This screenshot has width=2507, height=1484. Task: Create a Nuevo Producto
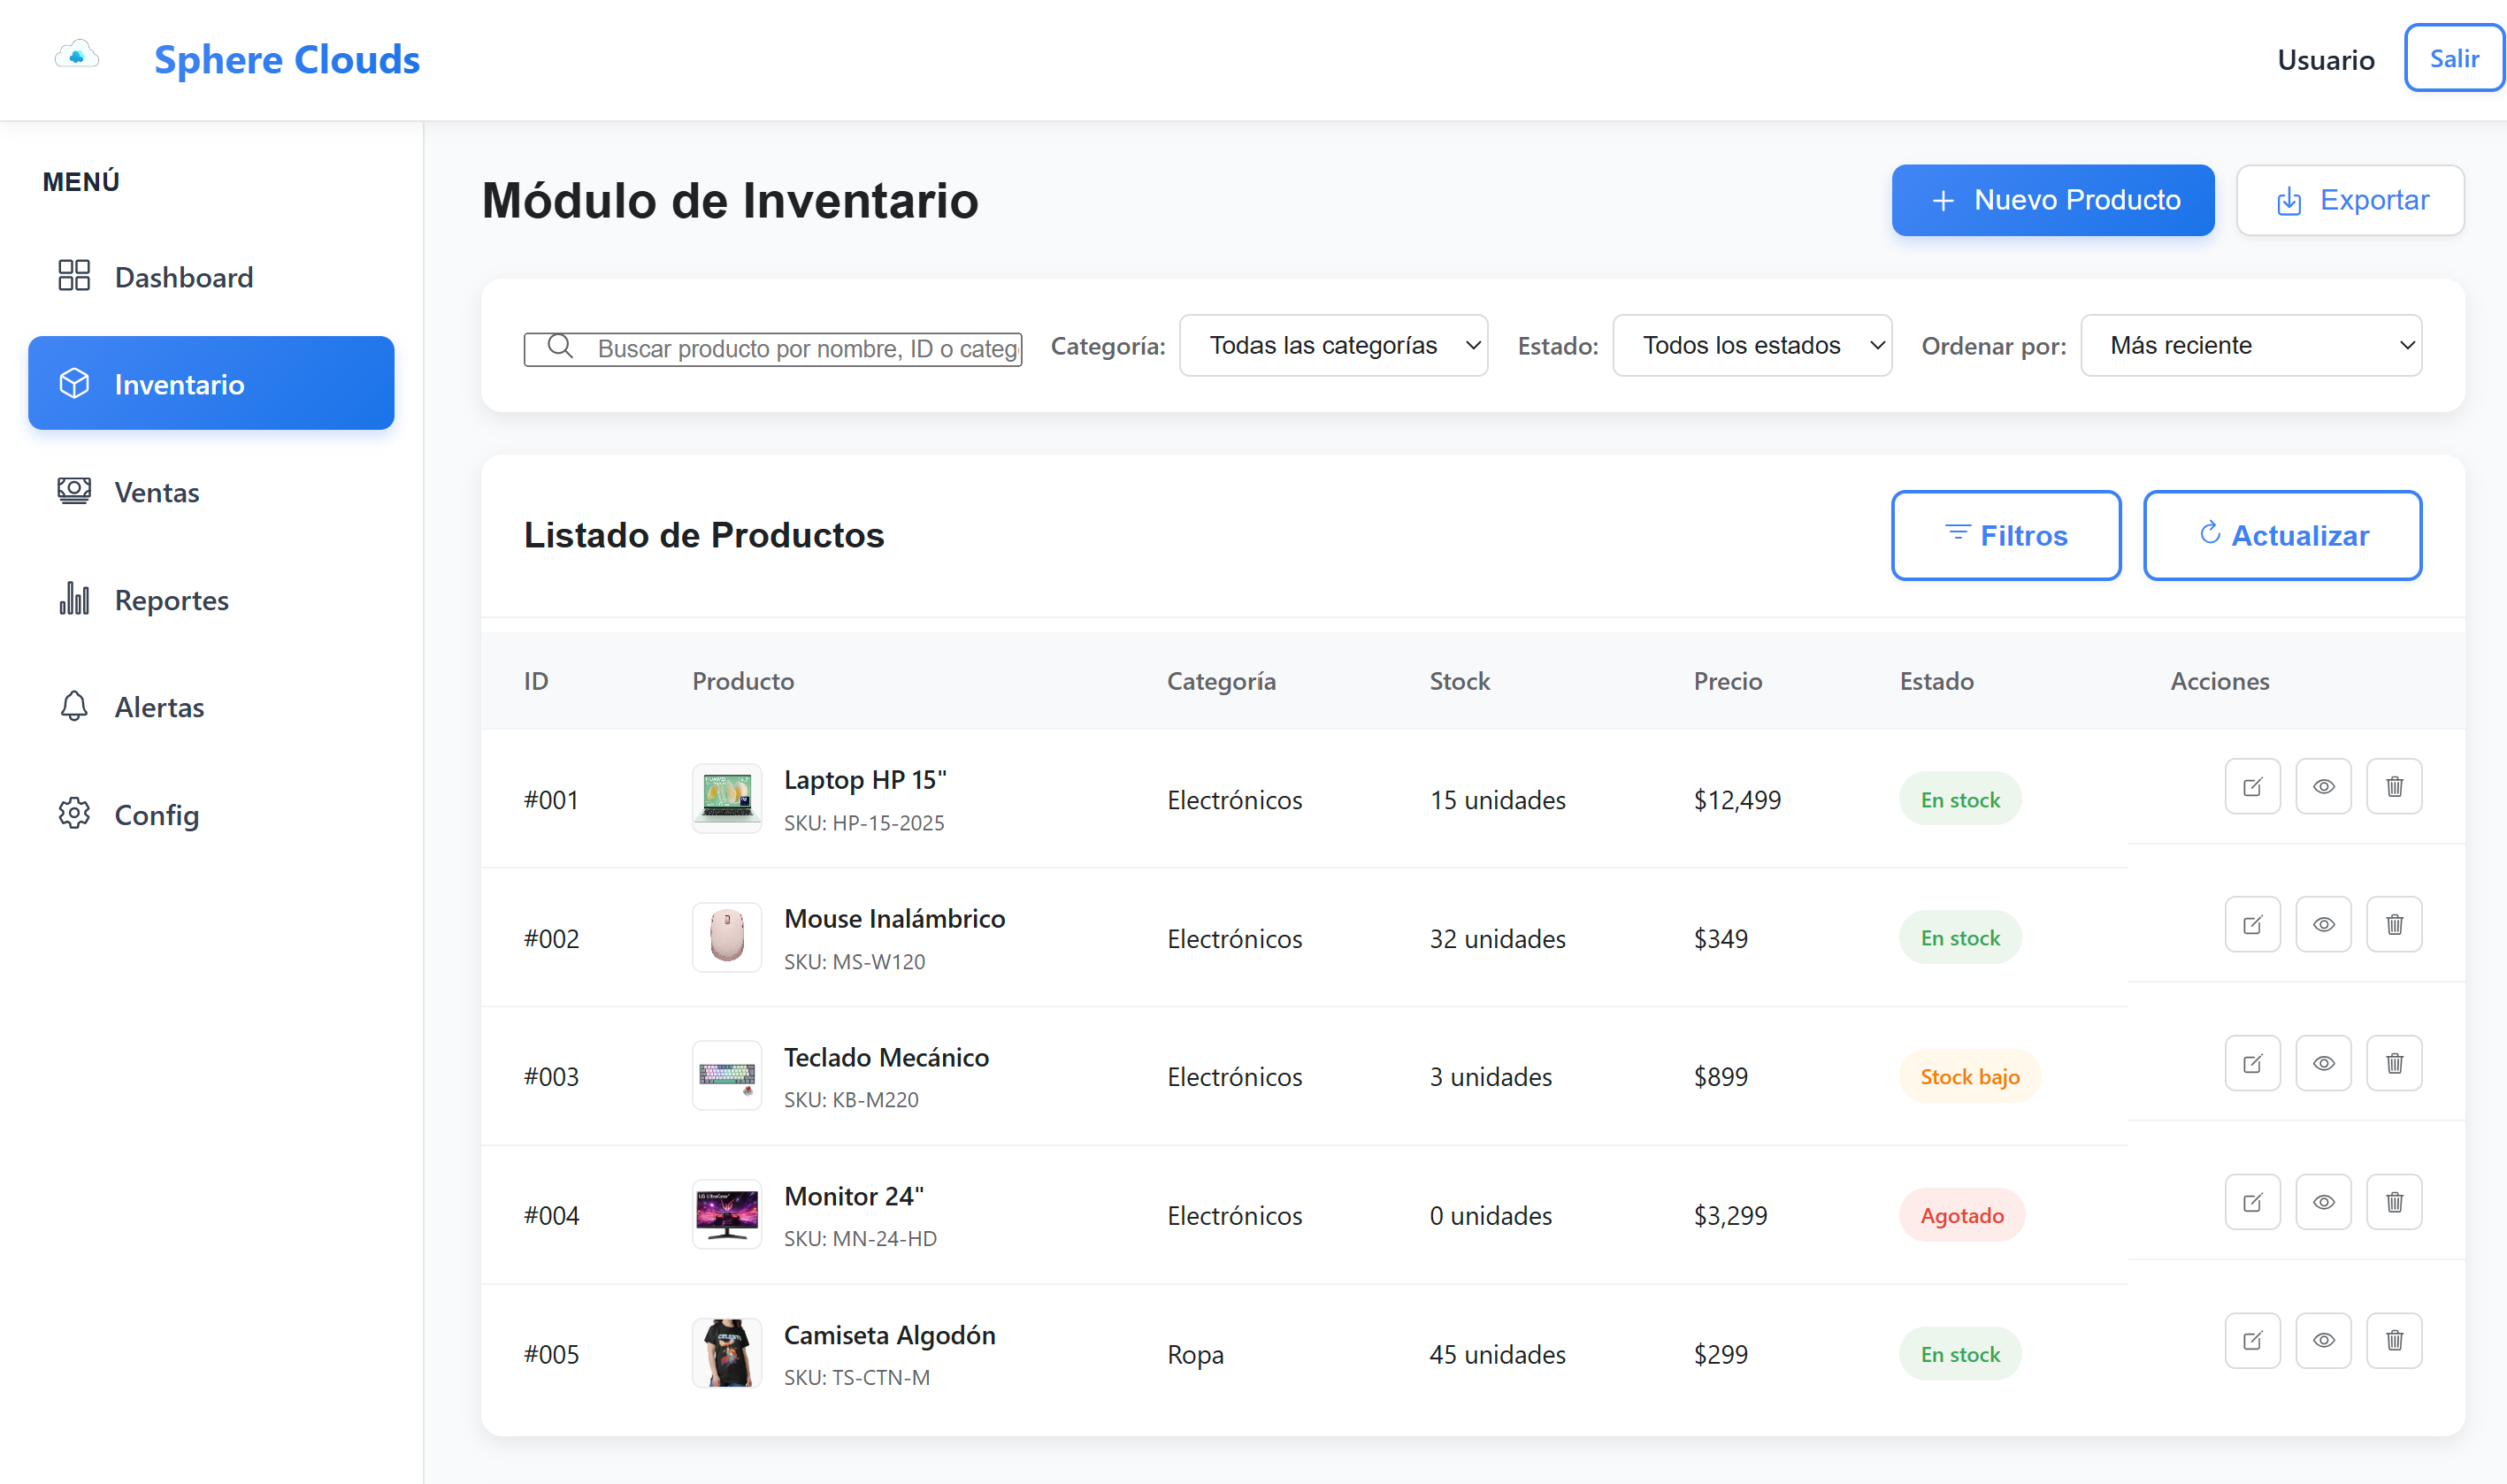coord(2052,199)
